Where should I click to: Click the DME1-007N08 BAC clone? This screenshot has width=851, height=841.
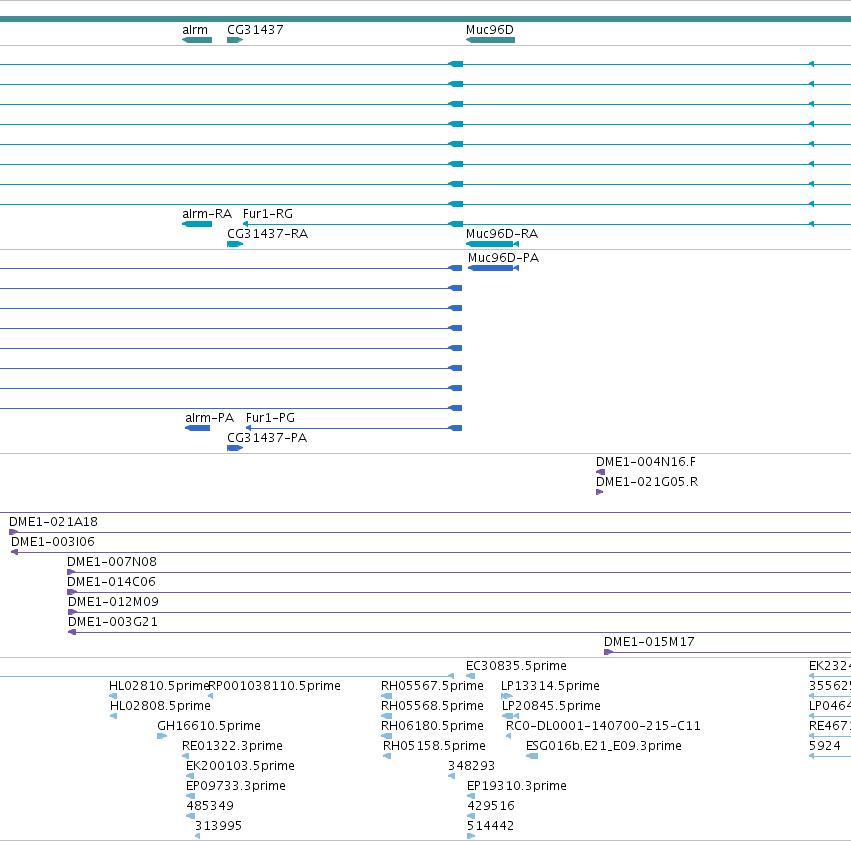(459, 572)
